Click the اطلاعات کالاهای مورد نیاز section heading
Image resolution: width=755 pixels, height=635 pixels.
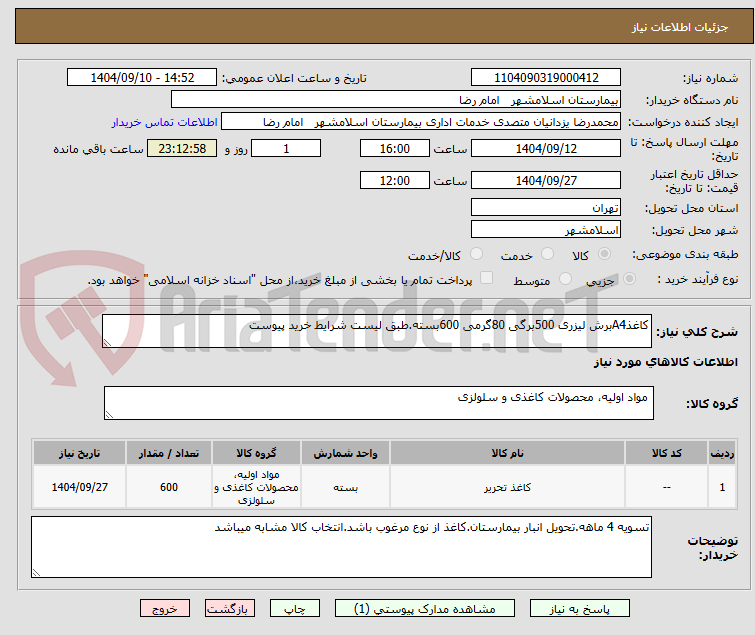(665, 362)
